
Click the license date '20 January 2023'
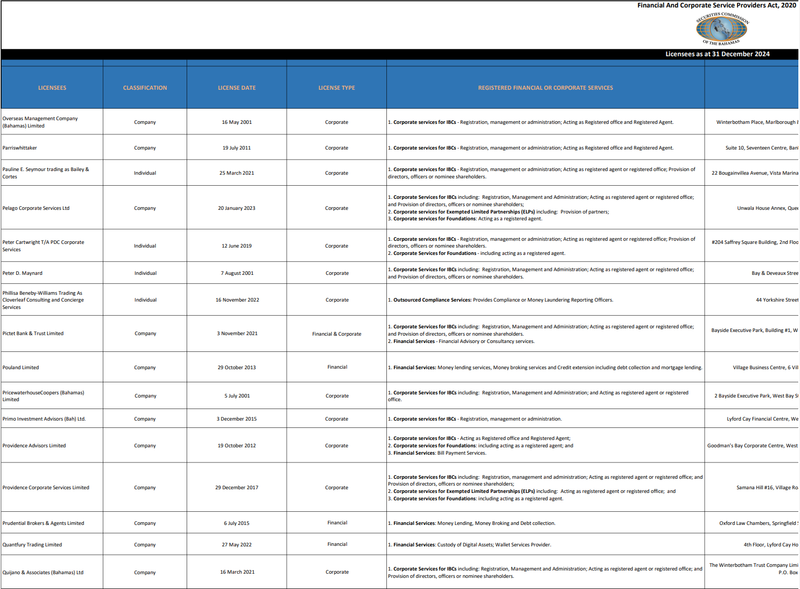(x=237, y=208)
